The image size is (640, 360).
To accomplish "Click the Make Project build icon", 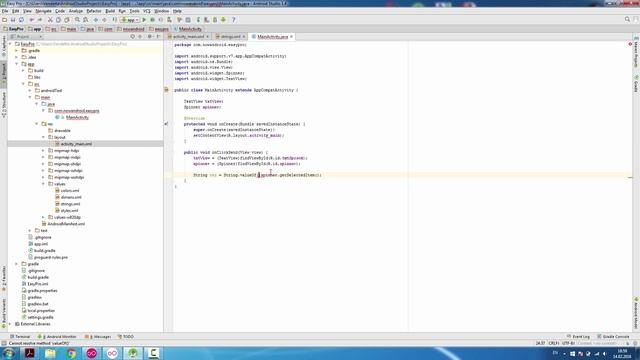I will pos(115,20).
